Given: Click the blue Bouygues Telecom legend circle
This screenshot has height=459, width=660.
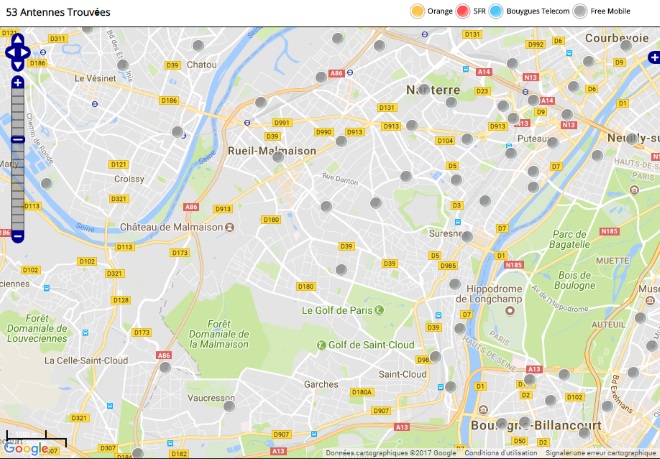Looking at the screenshot, I should point(496,11).
